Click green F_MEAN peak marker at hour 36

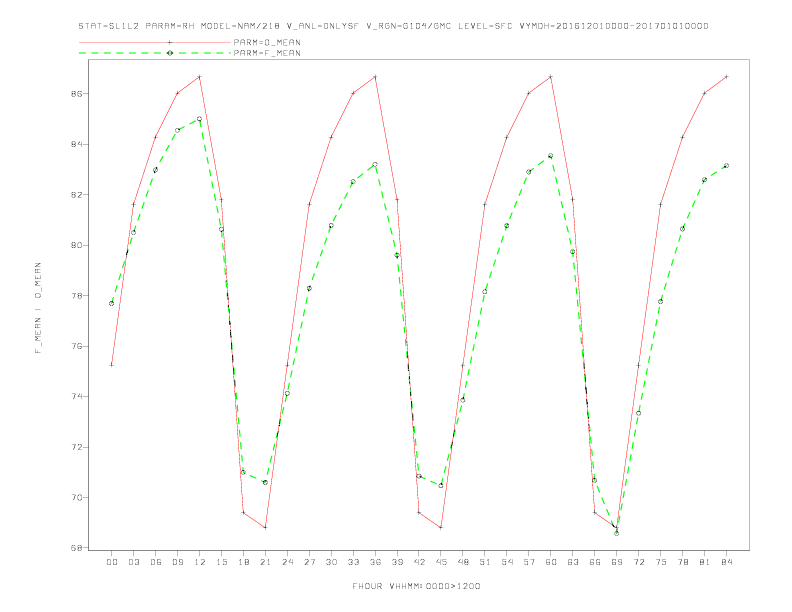pos(375,165)
